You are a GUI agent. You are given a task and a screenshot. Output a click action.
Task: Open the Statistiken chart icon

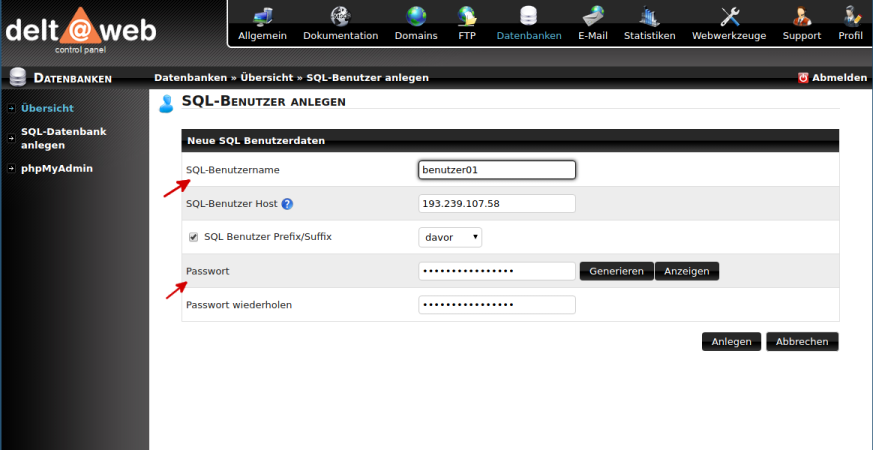(x=649, y=17)
